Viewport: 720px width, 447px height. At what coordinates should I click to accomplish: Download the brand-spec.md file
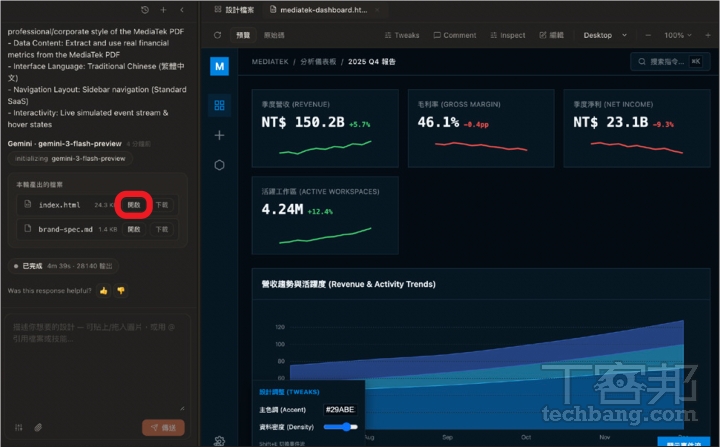pos(162,229)
